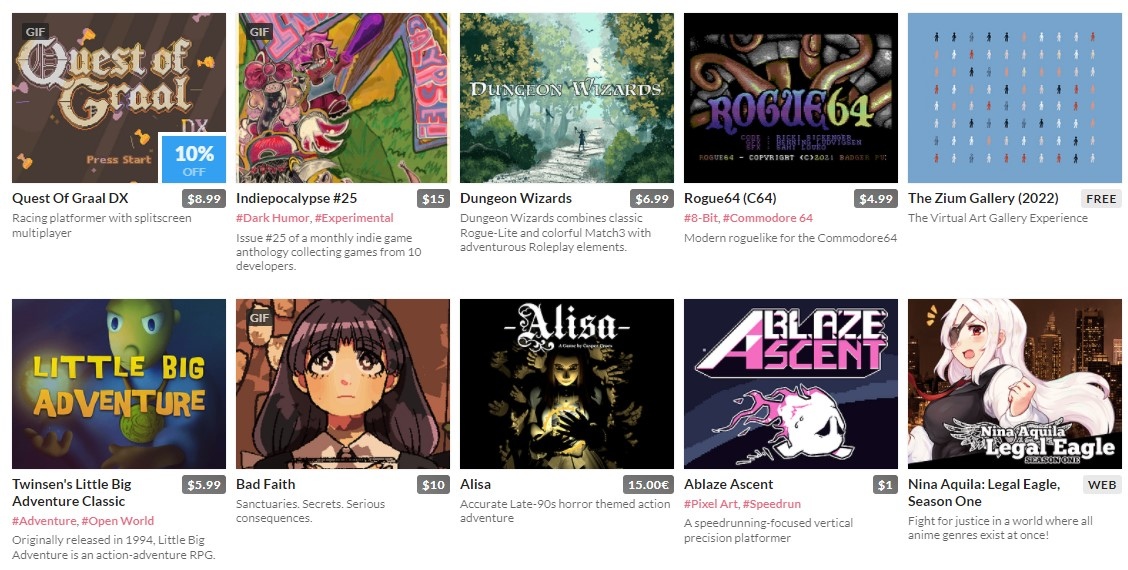Click the $8.99 price tag
The image size is (1128, 570).
204,199
